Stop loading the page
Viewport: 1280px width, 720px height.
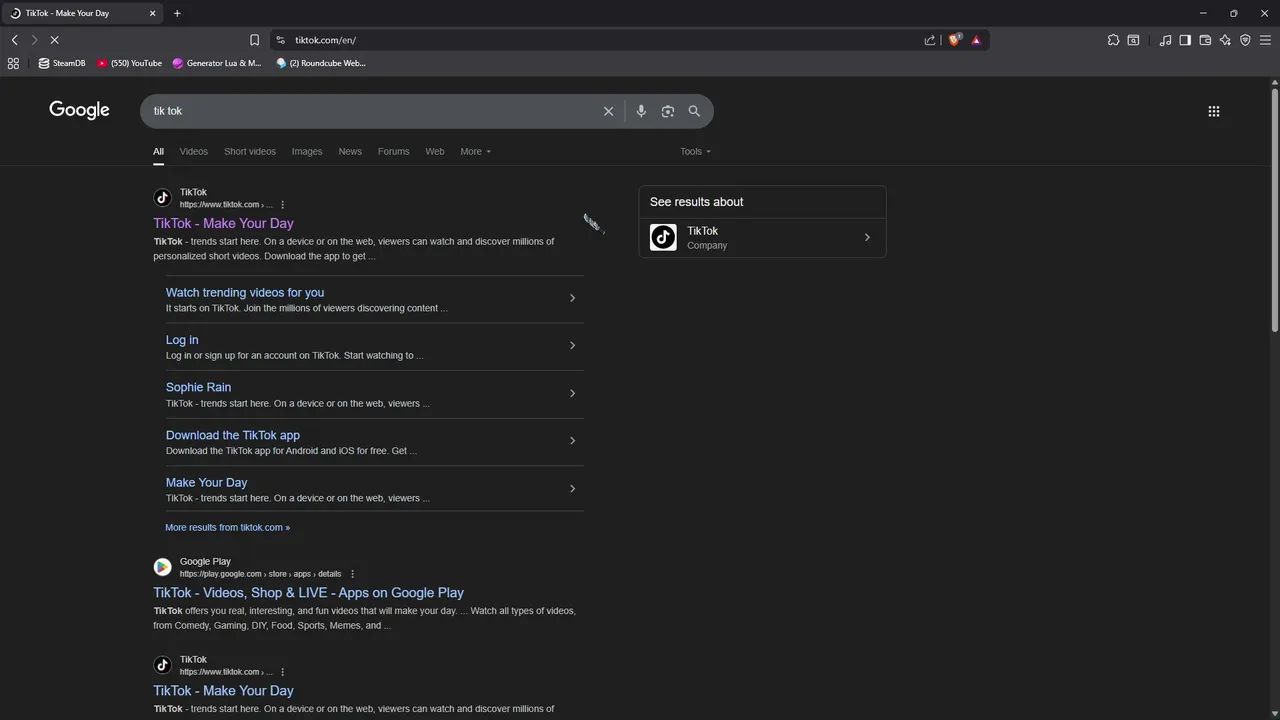point(54,40)
